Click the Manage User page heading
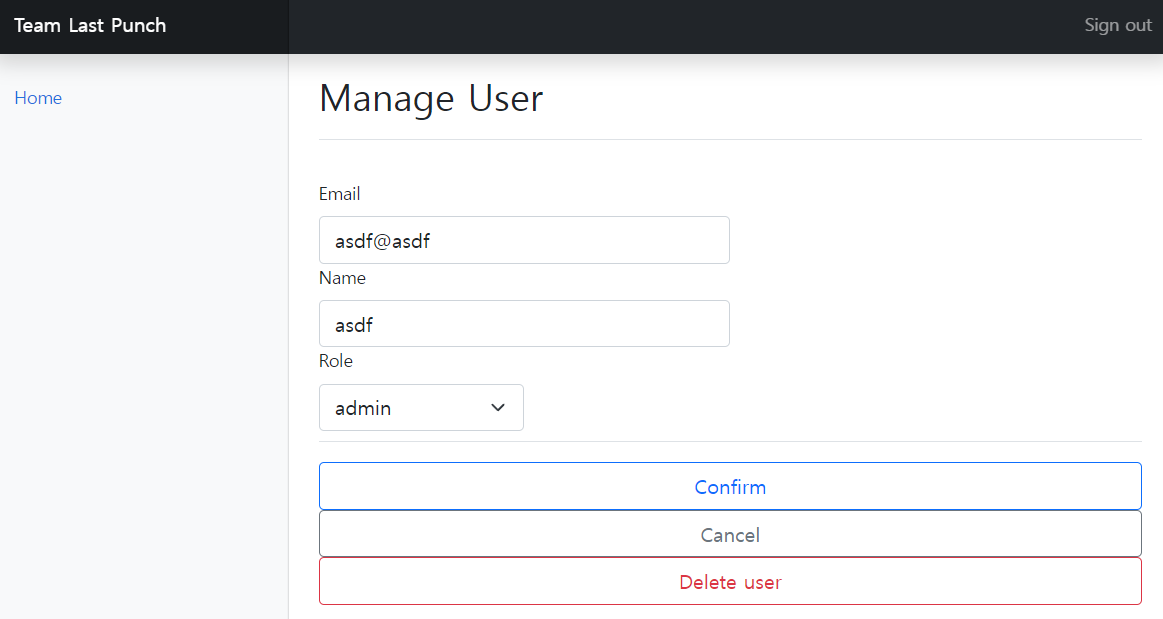The image size is (1163, 619). (x=431, y=98)
